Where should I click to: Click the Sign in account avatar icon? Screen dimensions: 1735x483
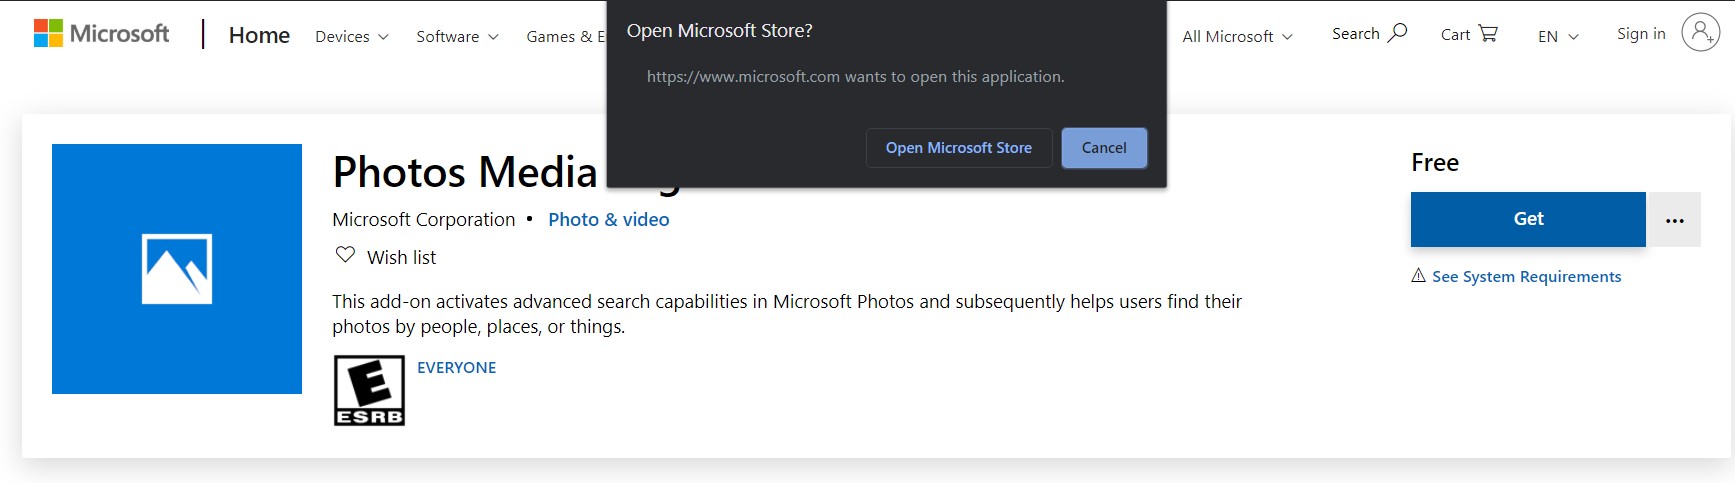pos(1700,32)
